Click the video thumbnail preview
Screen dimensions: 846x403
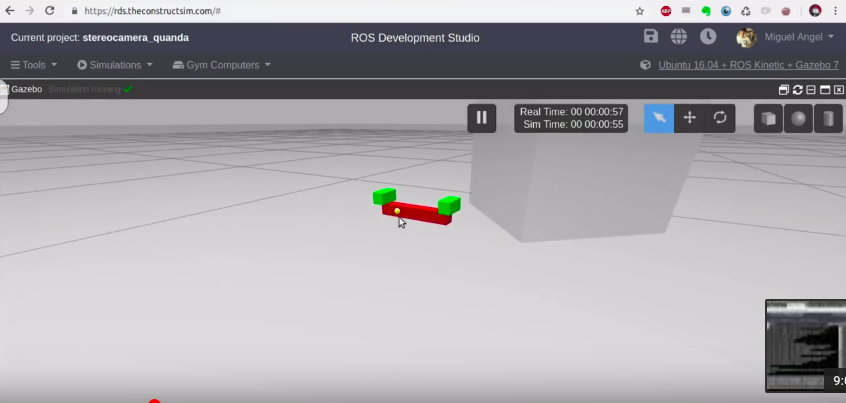(806, 345)
